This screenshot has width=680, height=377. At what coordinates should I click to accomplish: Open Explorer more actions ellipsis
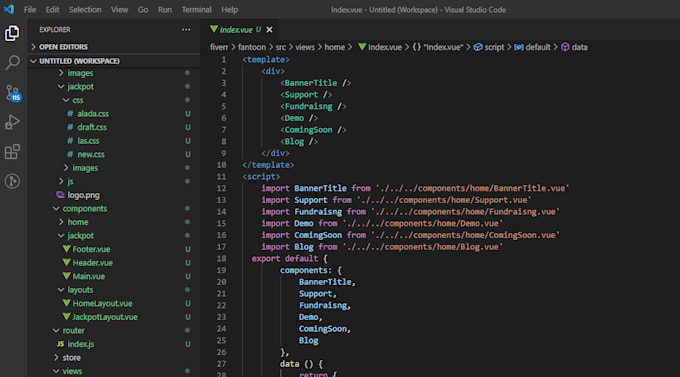tap(186, 30)
